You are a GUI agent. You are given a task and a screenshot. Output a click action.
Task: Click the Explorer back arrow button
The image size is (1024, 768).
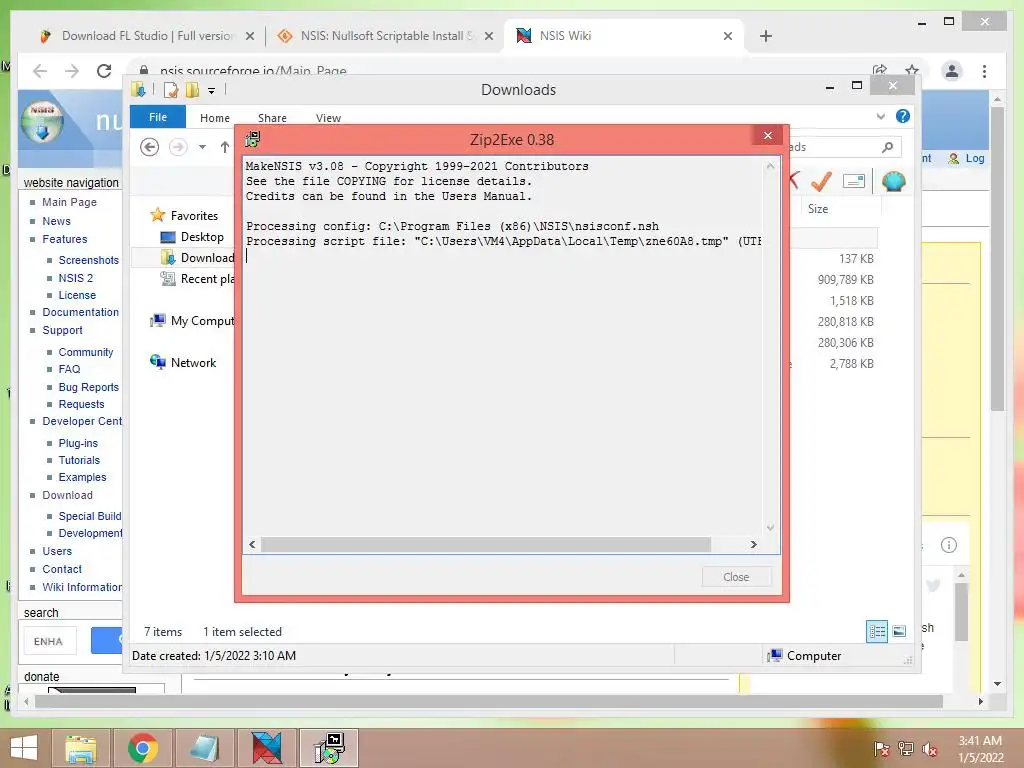(150, 147)
